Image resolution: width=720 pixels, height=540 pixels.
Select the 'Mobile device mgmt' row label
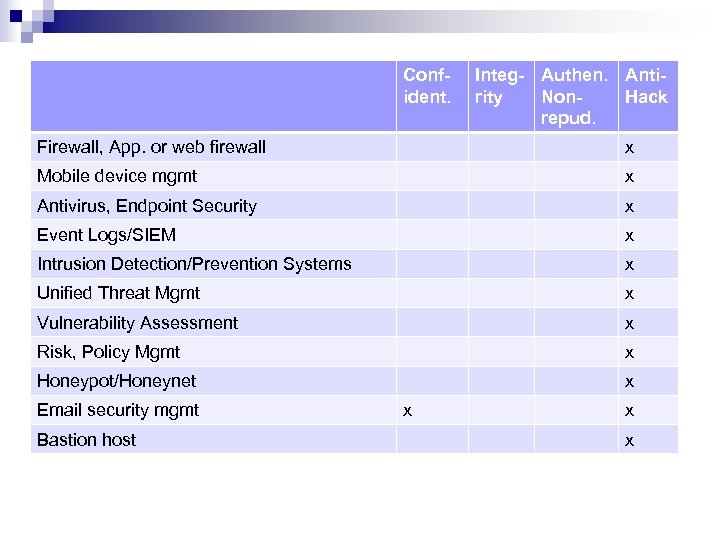pos(117,176)
